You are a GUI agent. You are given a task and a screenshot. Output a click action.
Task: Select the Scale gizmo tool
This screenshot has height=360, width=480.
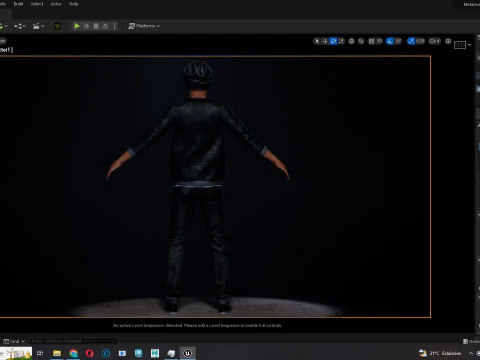tap(341, 41)
